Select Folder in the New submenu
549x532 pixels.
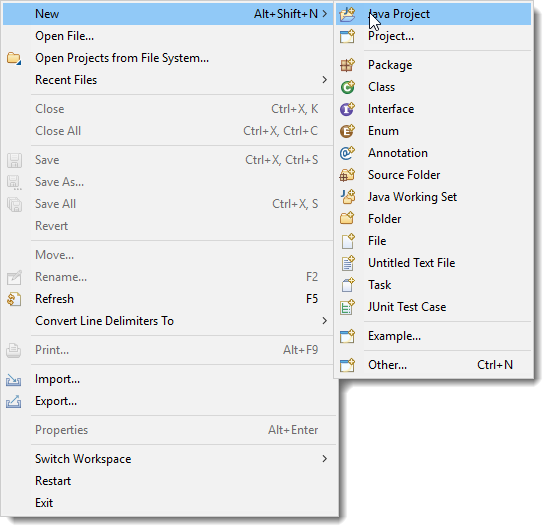433,219
